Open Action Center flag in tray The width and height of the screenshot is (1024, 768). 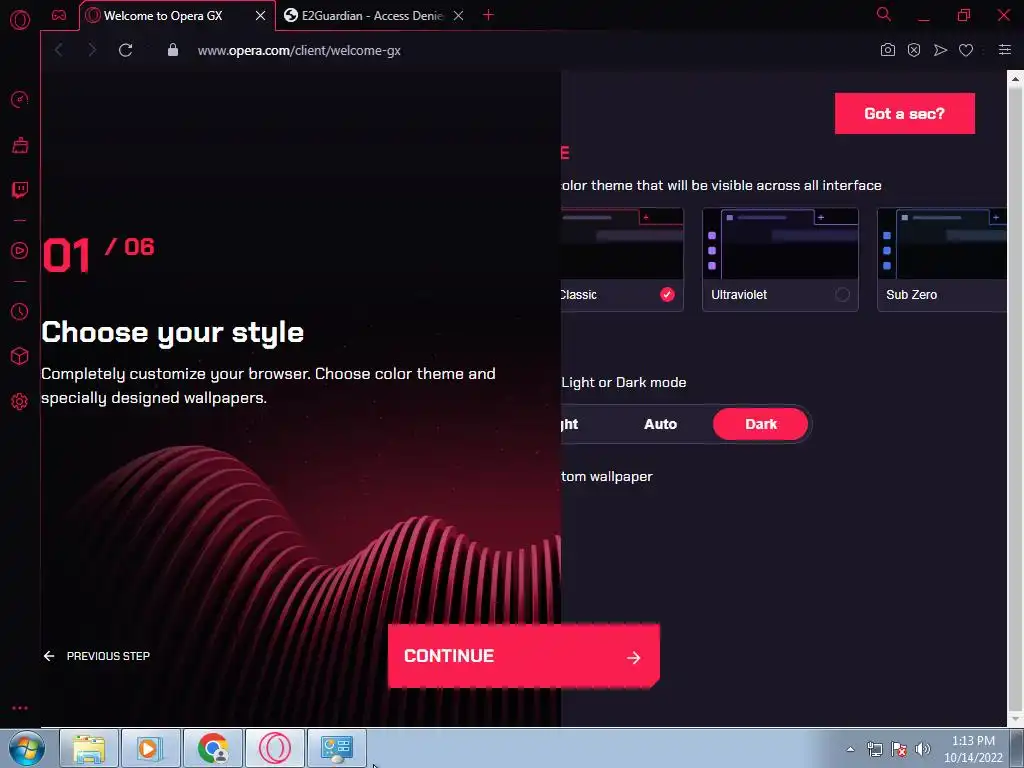(x=899, y=749)
